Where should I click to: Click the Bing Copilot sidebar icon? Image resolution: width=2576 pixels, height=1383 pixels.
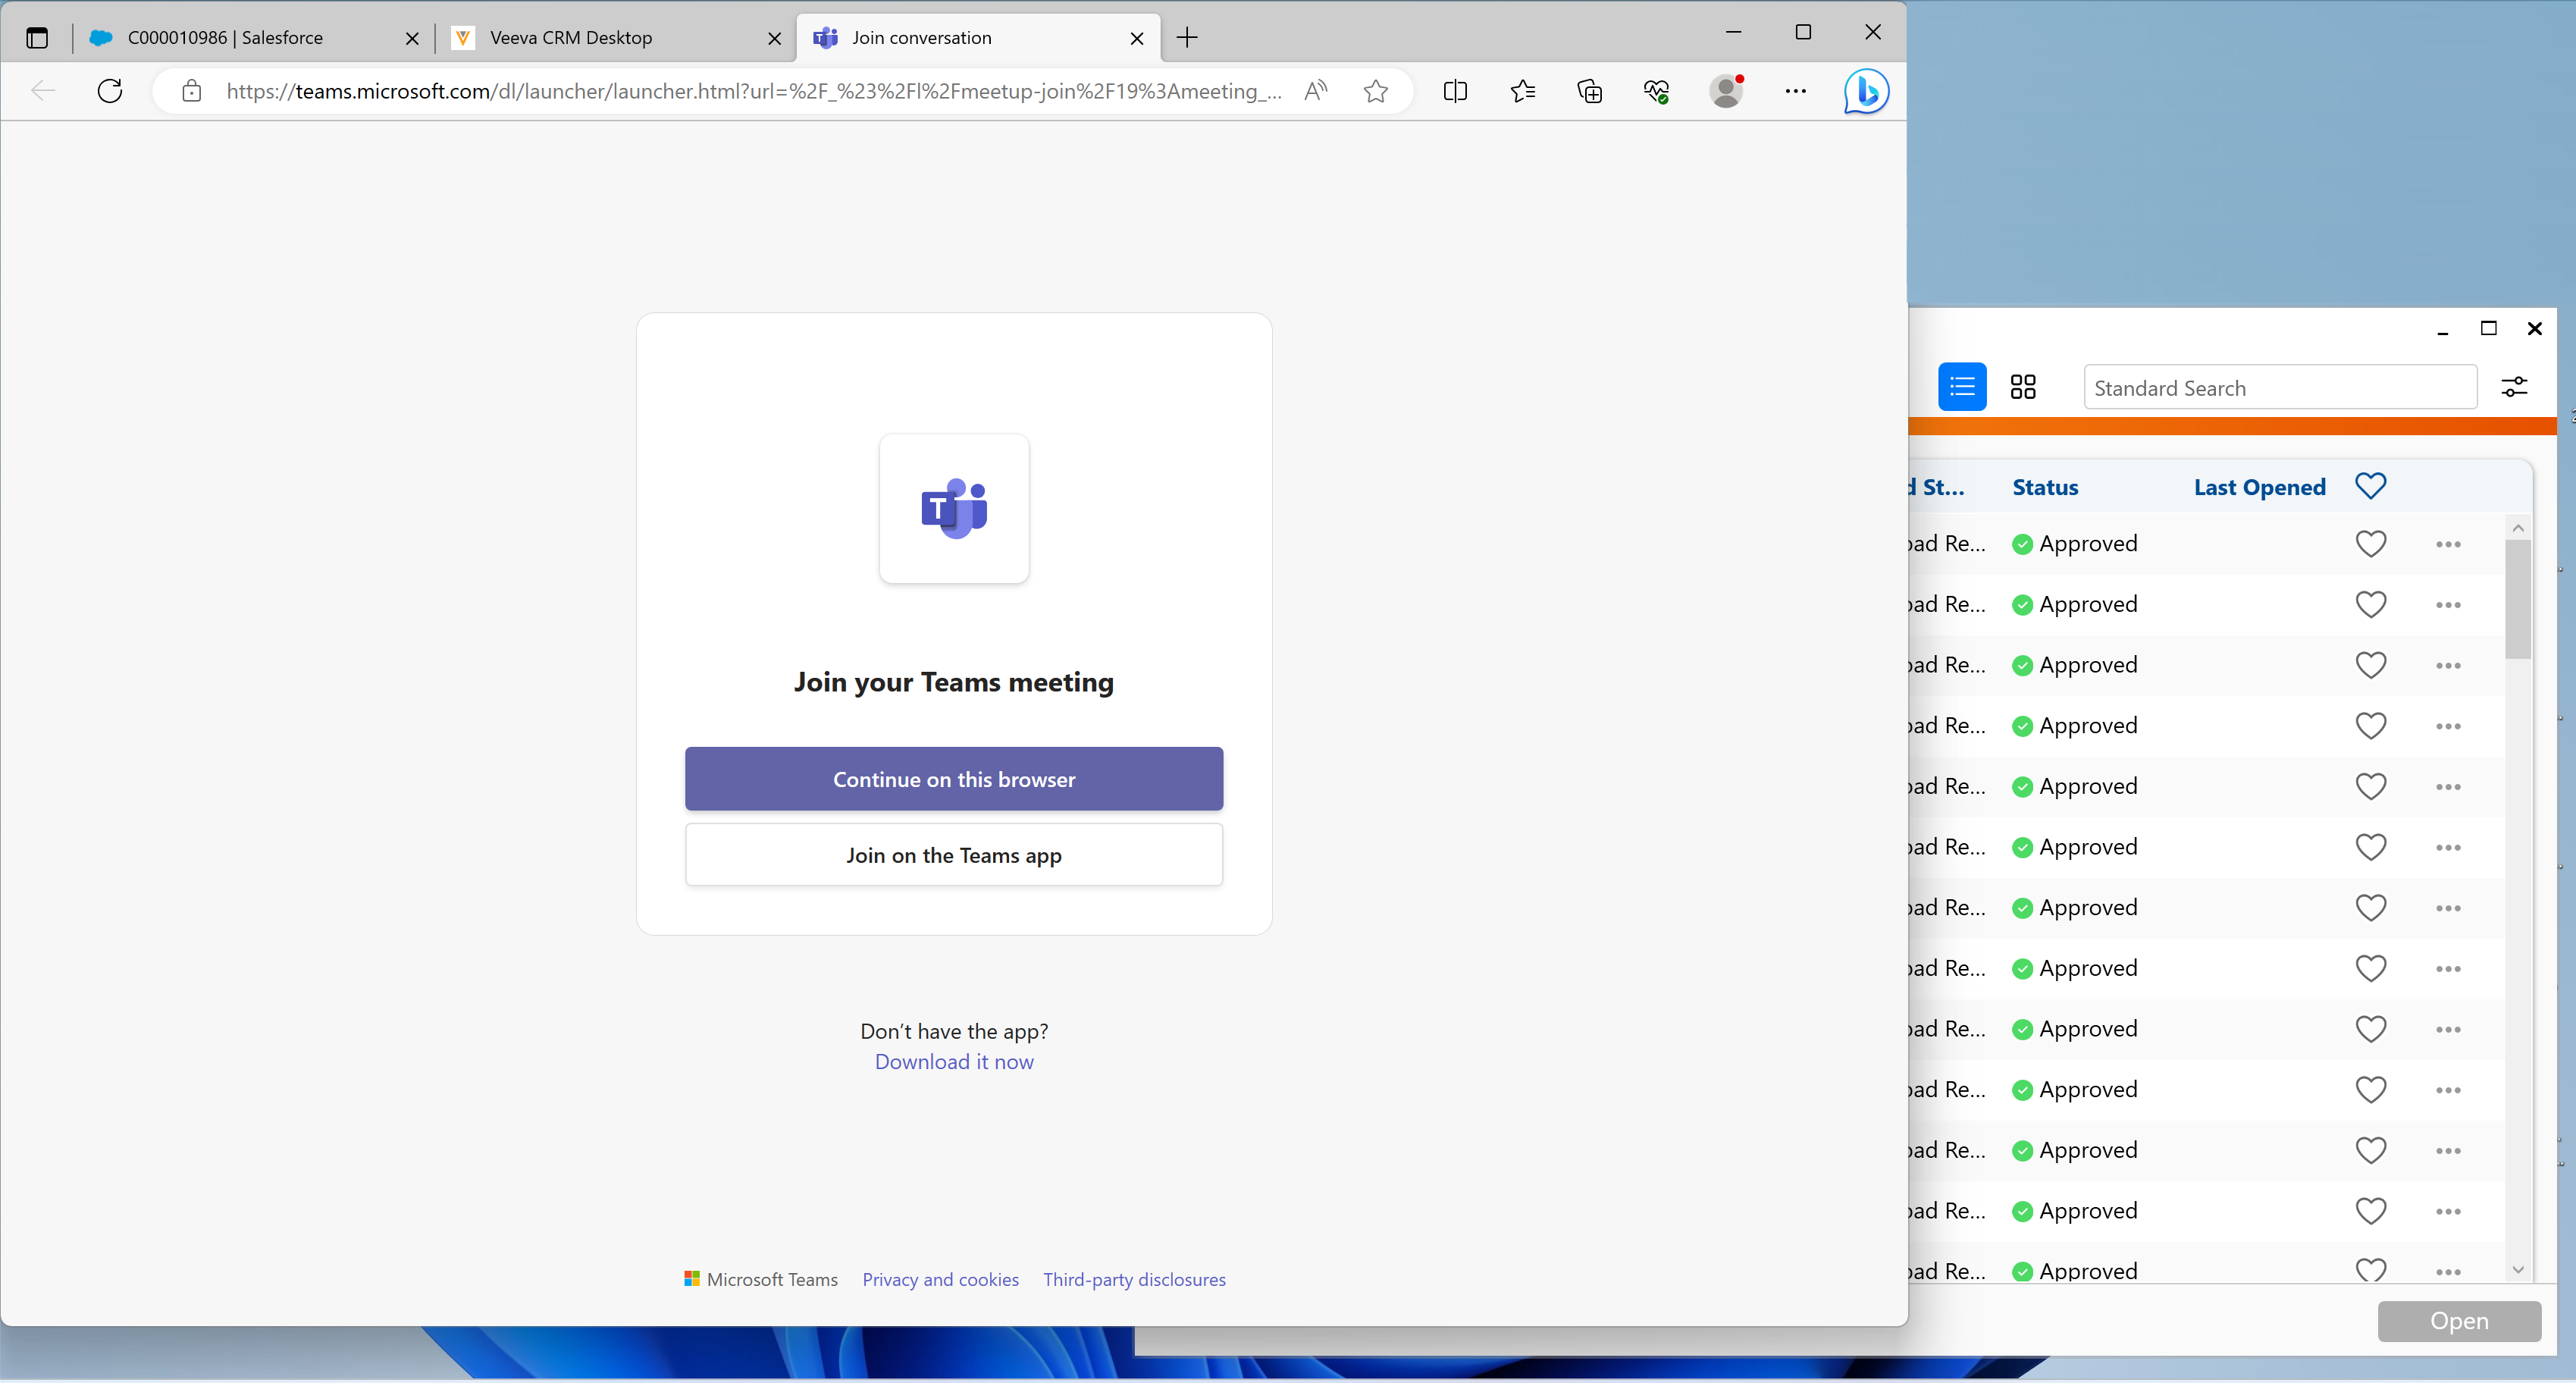[x=1866, y=91]
